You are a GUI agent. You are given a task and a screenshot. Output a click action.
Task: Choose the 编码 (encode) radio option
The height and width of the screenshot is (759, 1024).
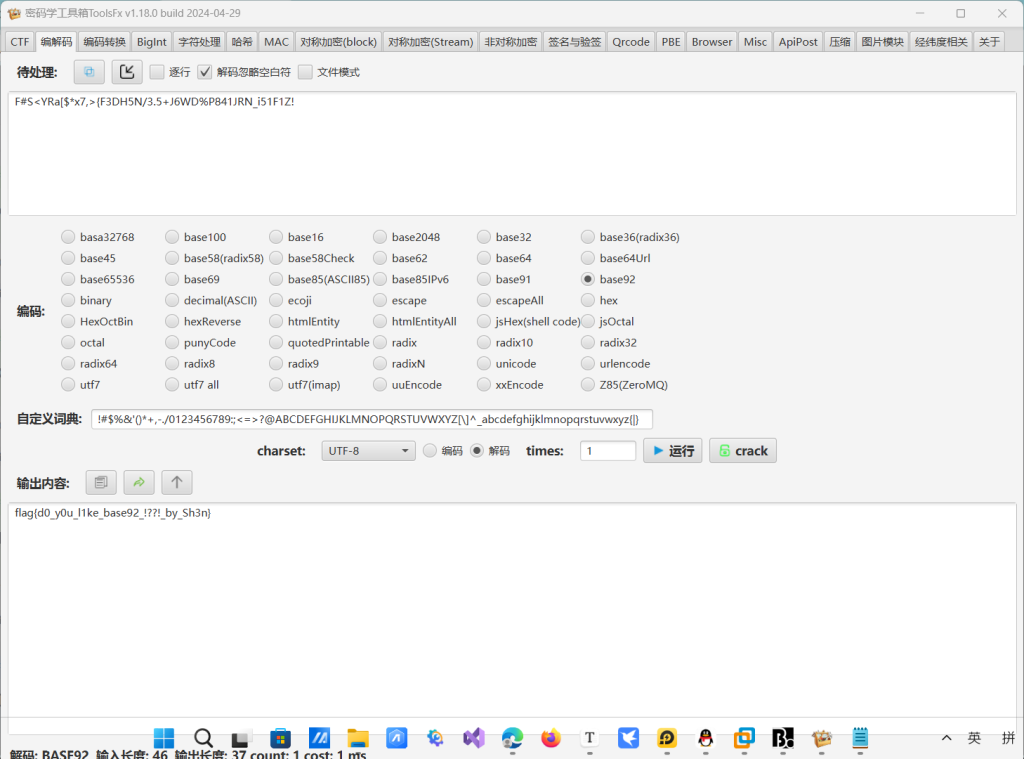pos(431,451)
